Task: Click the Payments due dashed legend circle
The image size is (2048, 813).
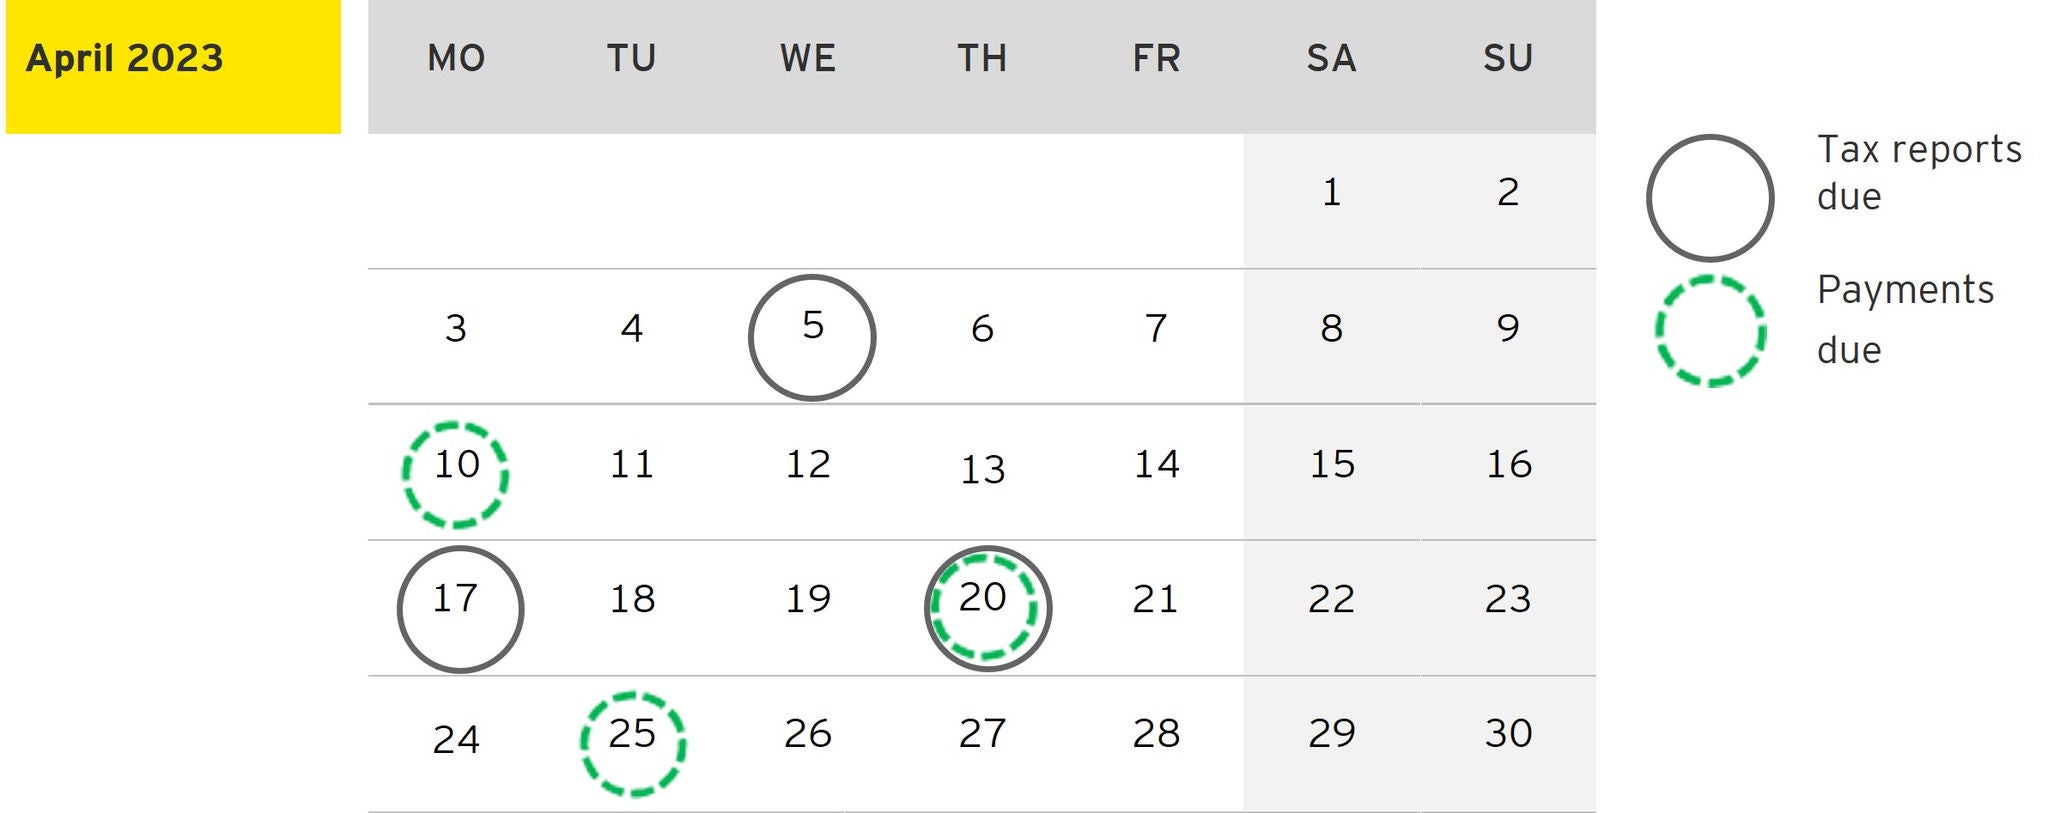Action: click(x=1710, y=330)
